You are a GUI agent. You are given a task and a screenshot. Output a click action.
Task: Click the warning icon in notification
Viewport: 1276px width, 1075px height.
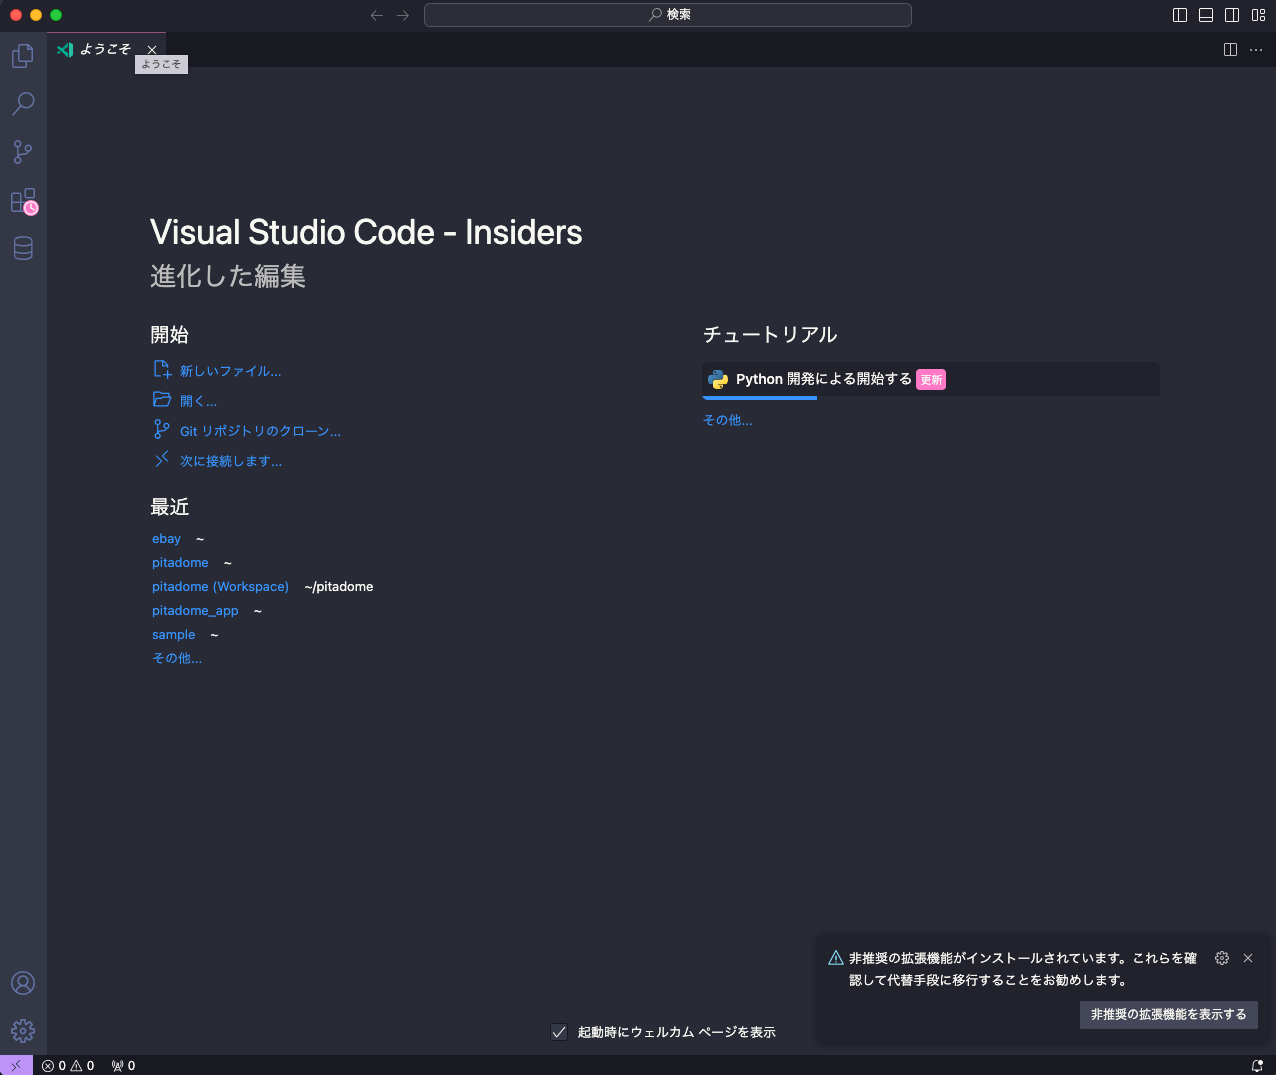[x=836, y=958]
